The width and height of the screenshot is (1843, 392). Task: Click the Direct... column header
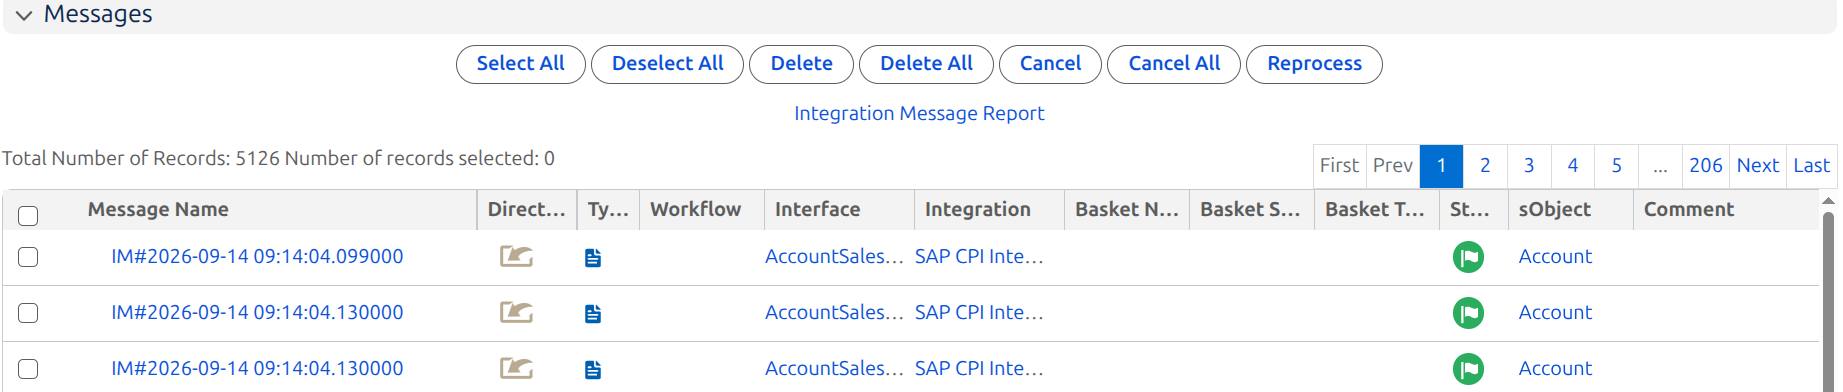pos(527,210)
